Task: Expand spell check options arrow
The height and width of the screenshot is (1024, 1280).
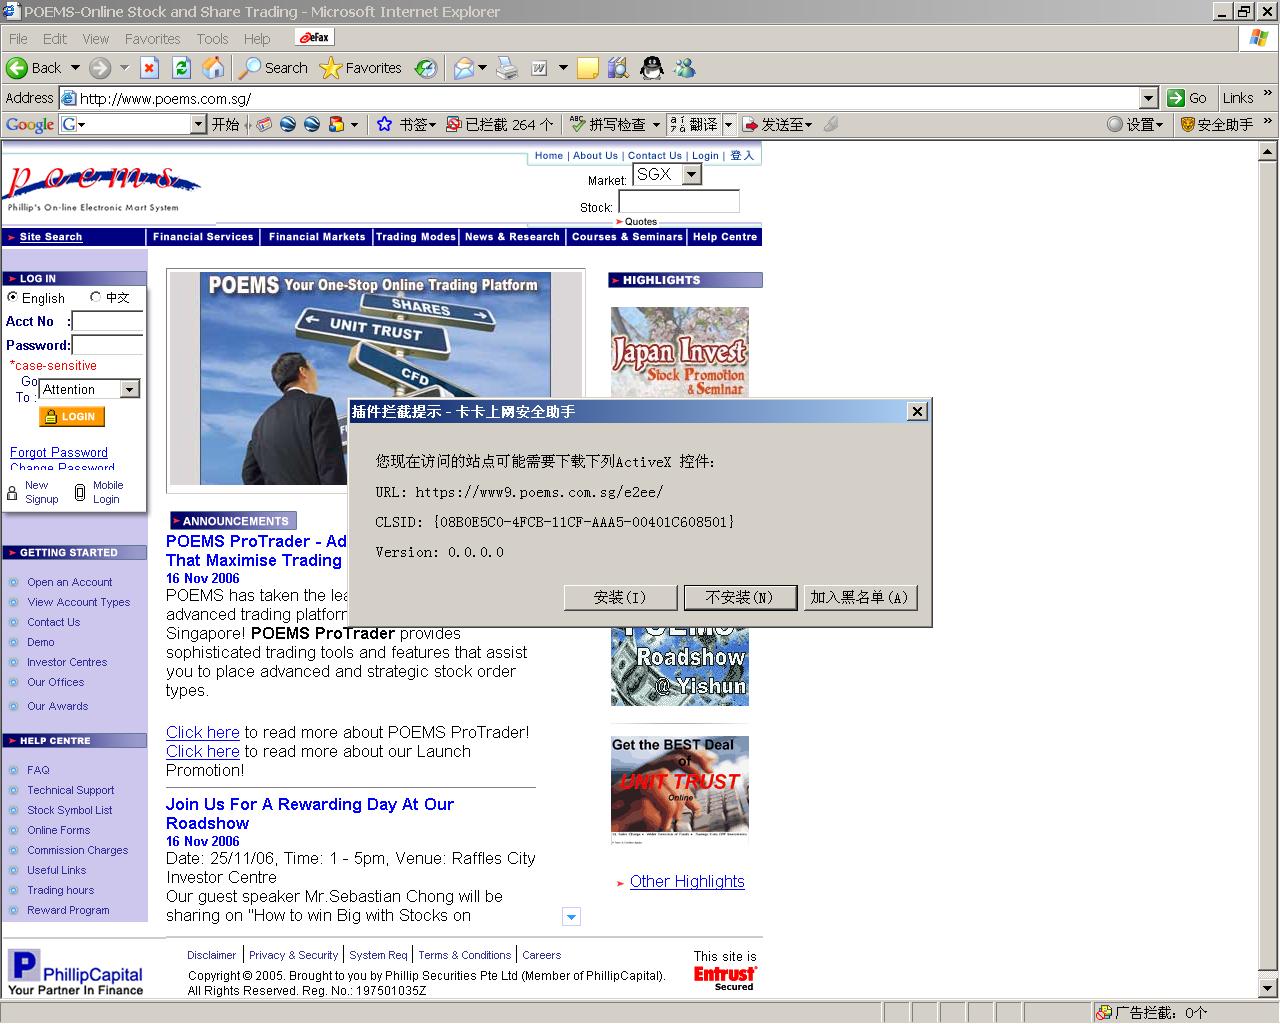Action: click(656, 125)
